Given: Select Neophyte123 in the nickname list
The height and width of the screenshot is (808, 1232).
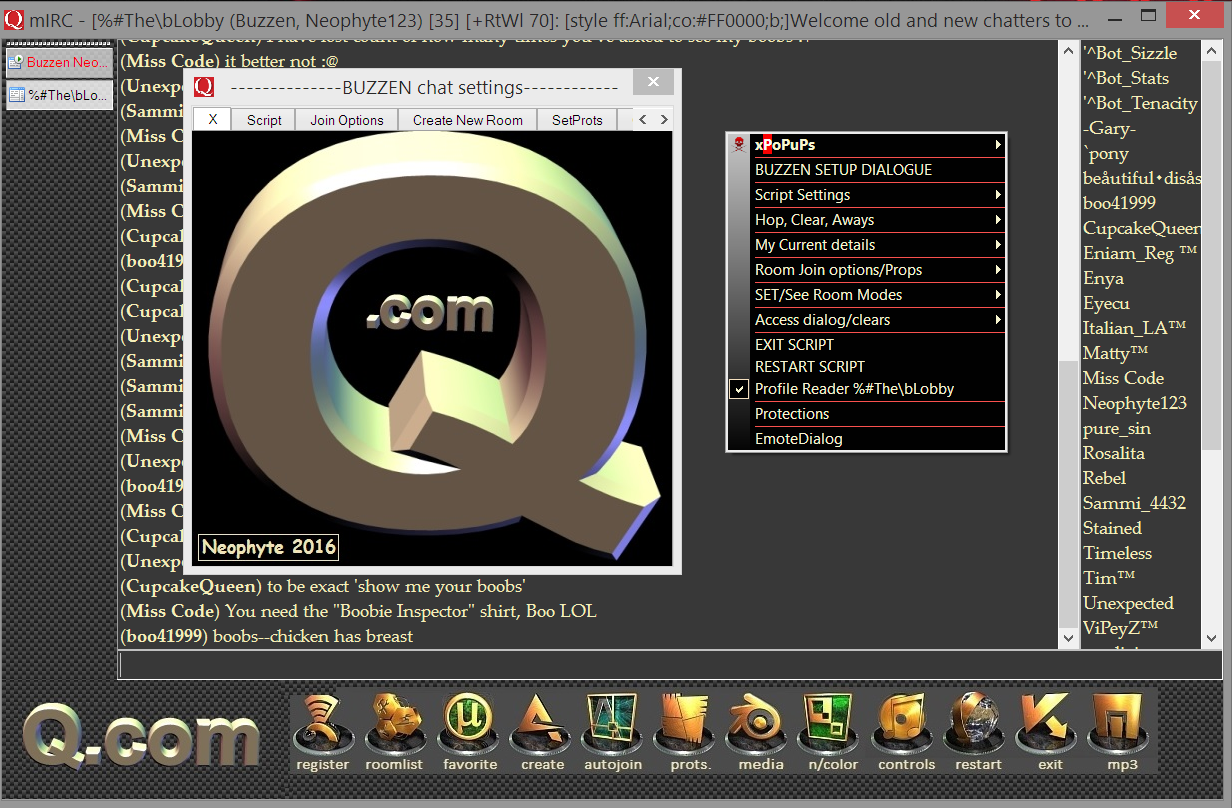Looking at the screenshot, I should 1135,403.
